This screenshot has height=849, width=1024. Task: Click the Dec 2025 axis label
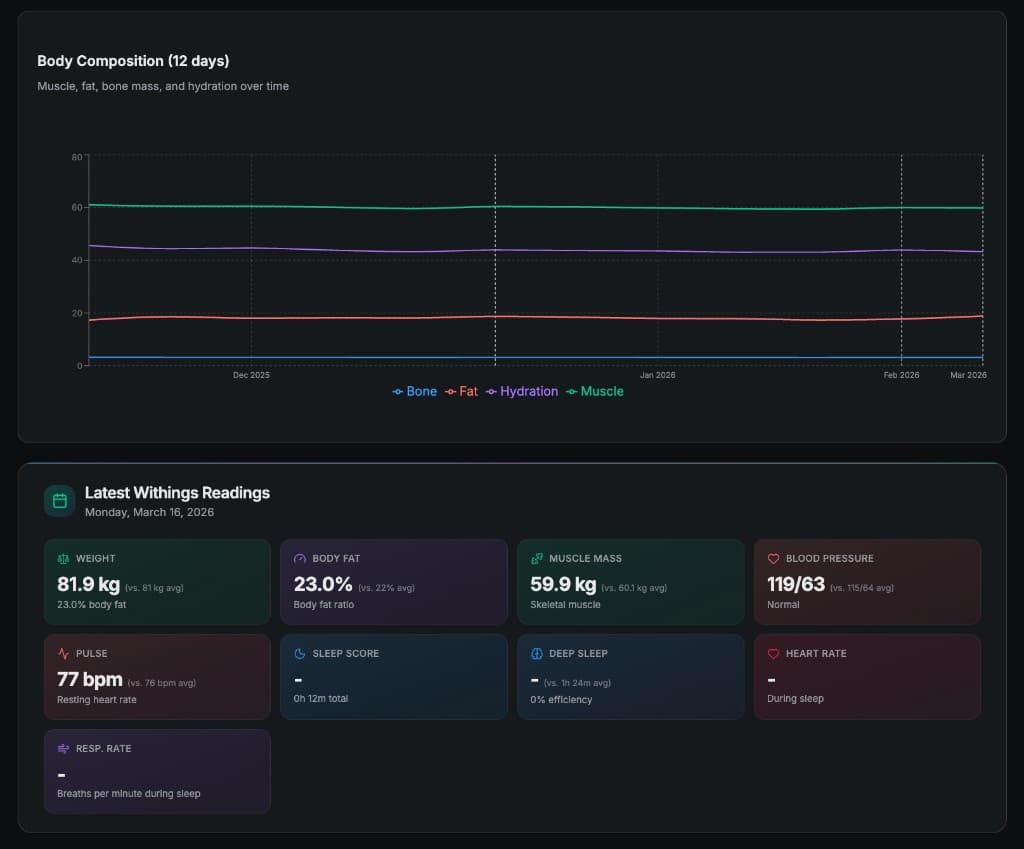pos(251,376)
